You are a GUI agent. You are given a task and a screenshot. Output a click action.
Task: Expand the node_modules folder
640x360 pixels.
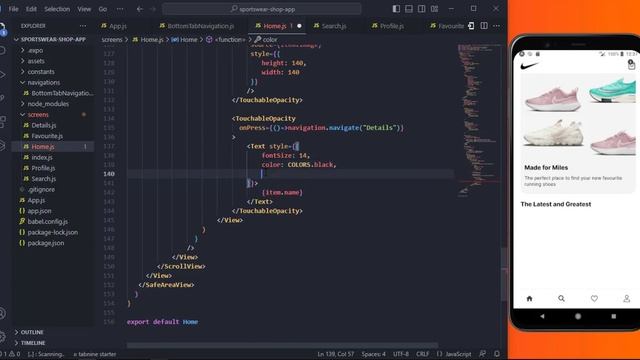coord(53,104)
